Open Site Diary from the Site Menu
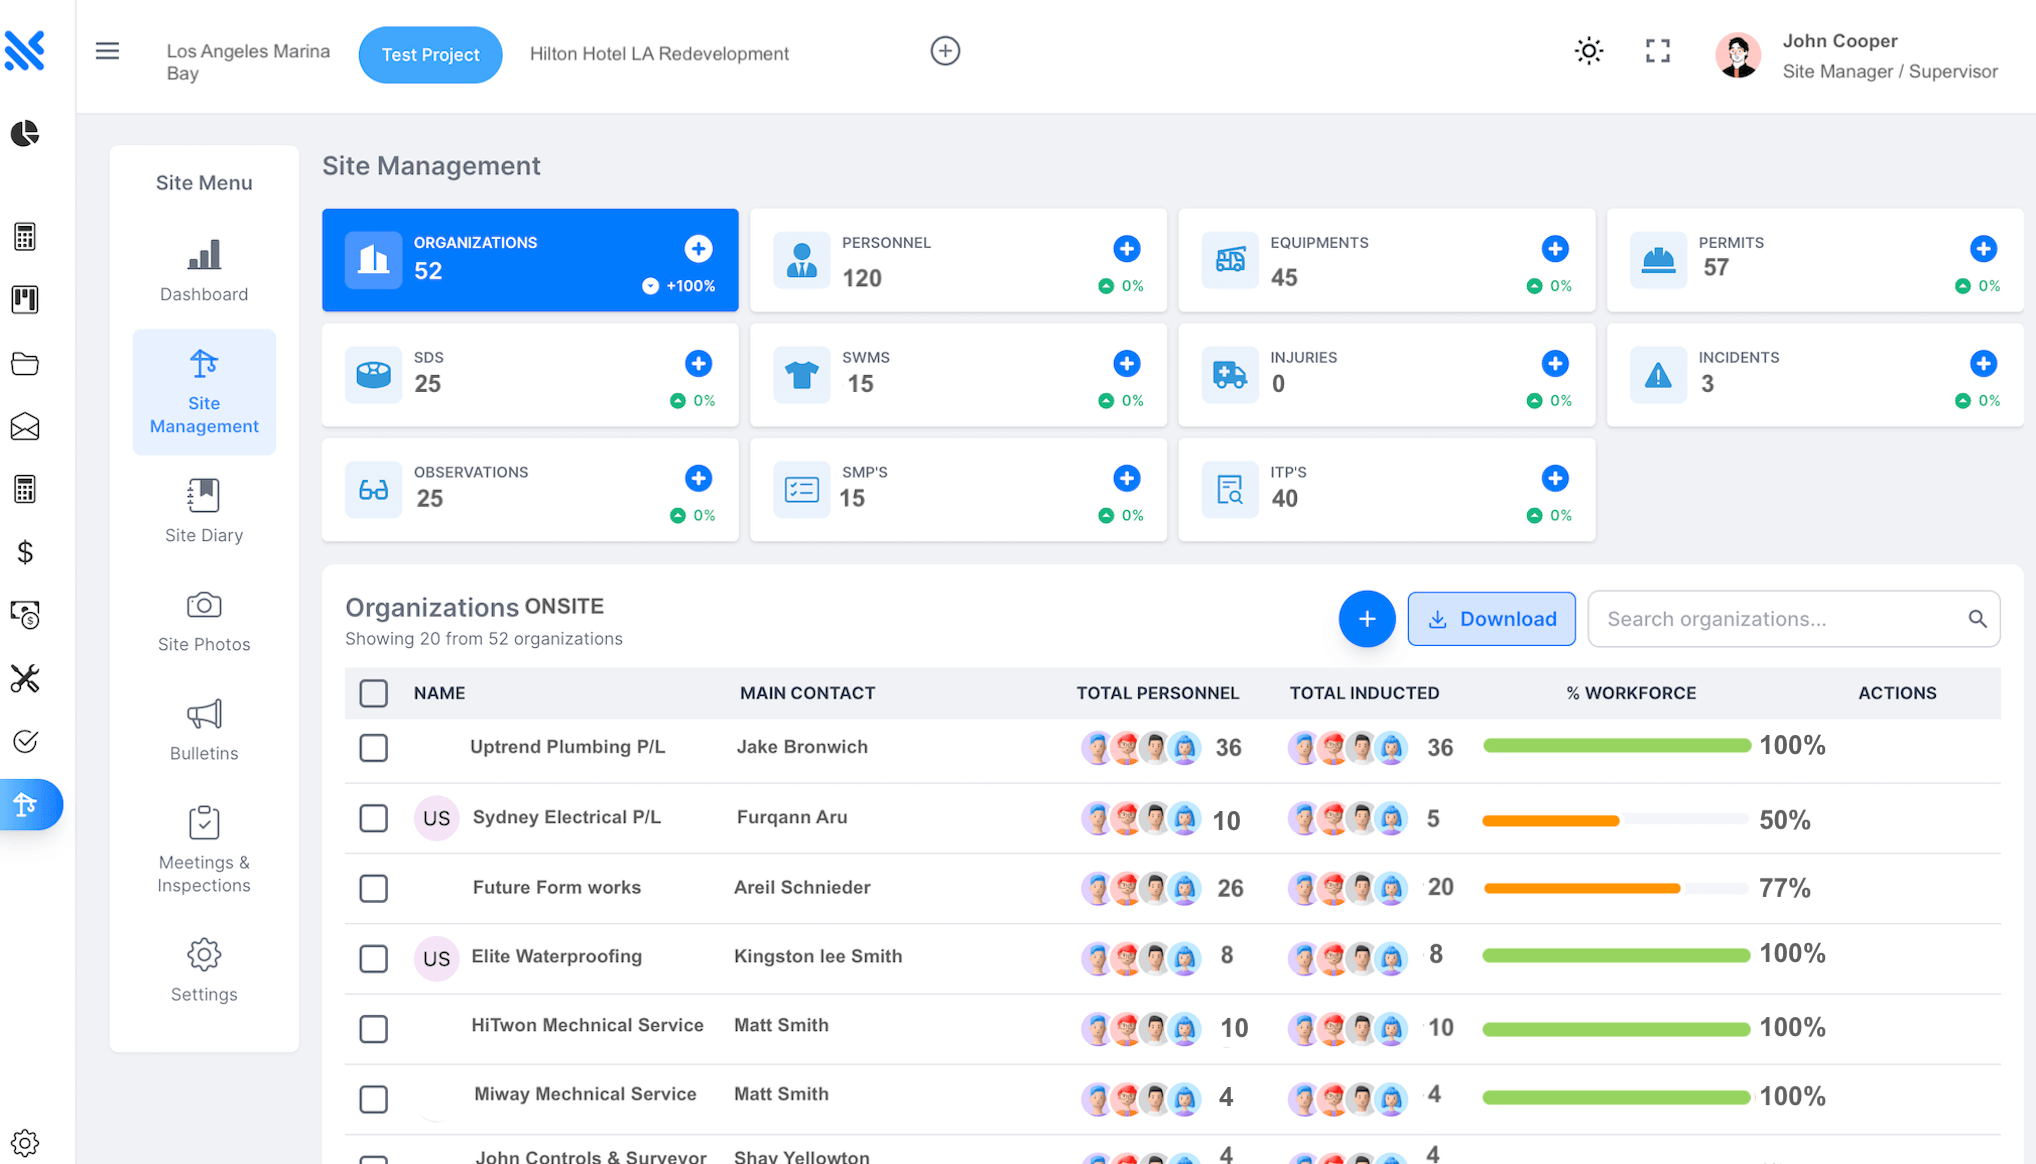 tap(203, 512)
